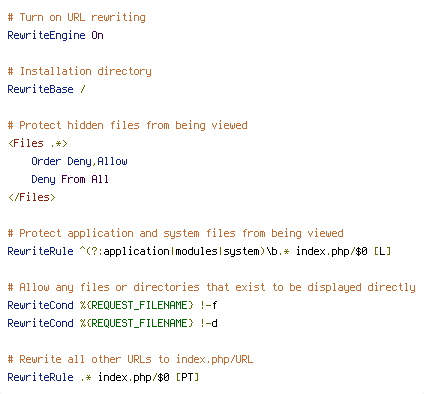
Task: Click the 'Protect hidden files' comment
Action: tap(127, 125)
